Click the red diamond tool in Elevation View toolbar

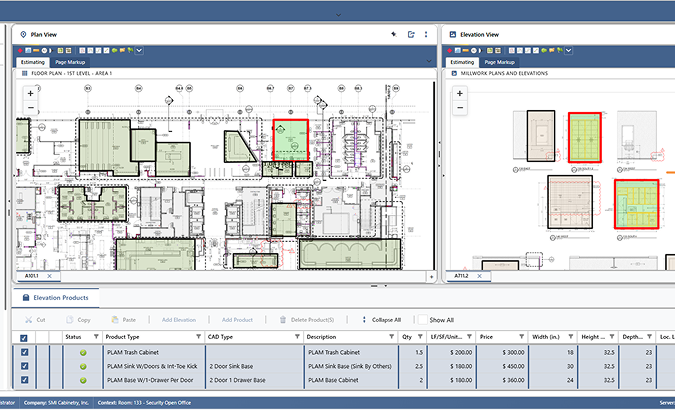(450, 50)
